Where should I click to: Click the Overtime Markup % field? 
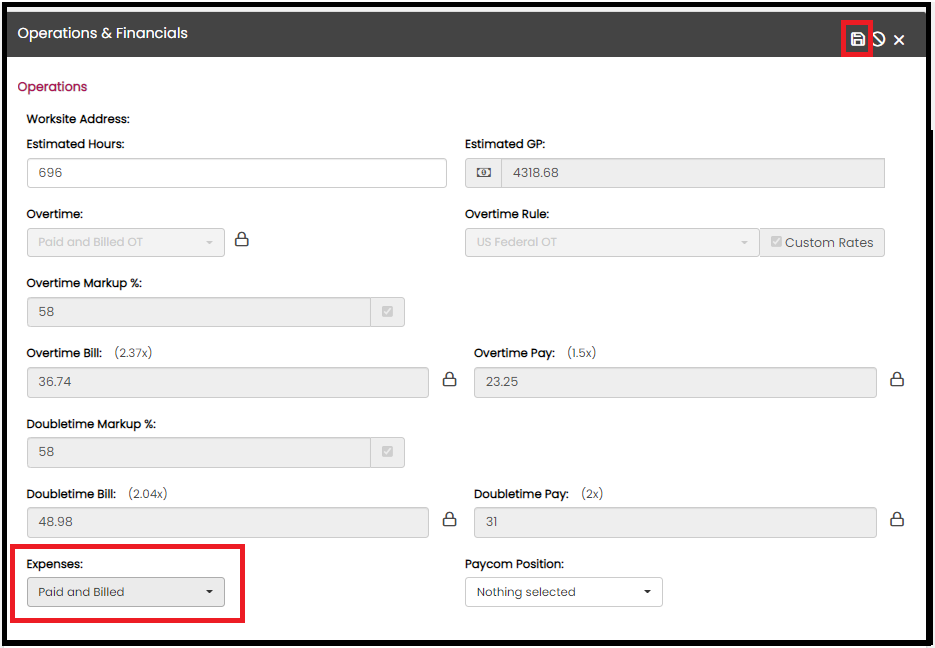pos(199,312)
